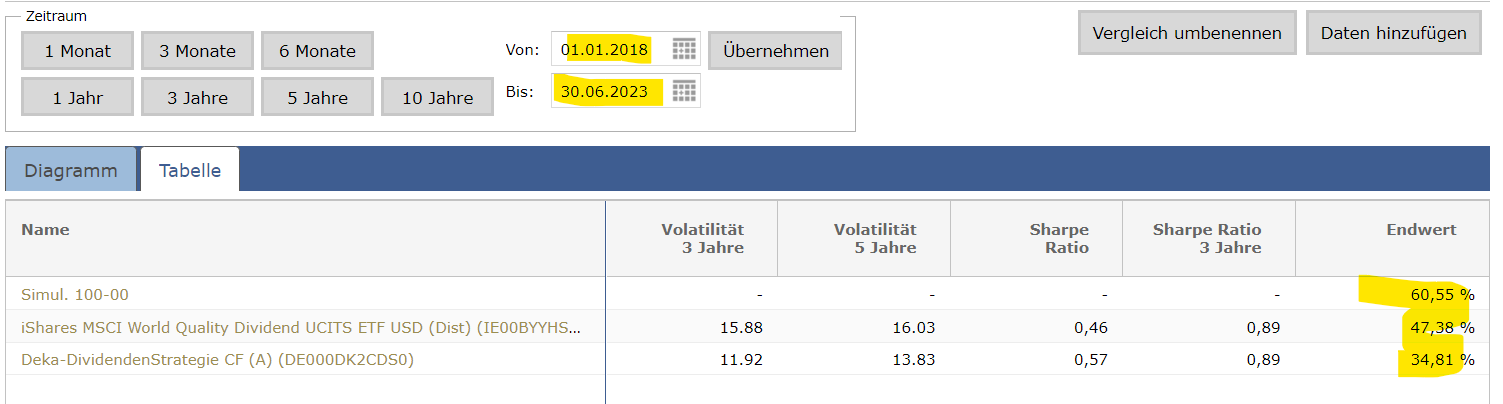This screenshot has width=1503, height=404.
Task: Select the 6 Monate time range
Action: (317, 51)
